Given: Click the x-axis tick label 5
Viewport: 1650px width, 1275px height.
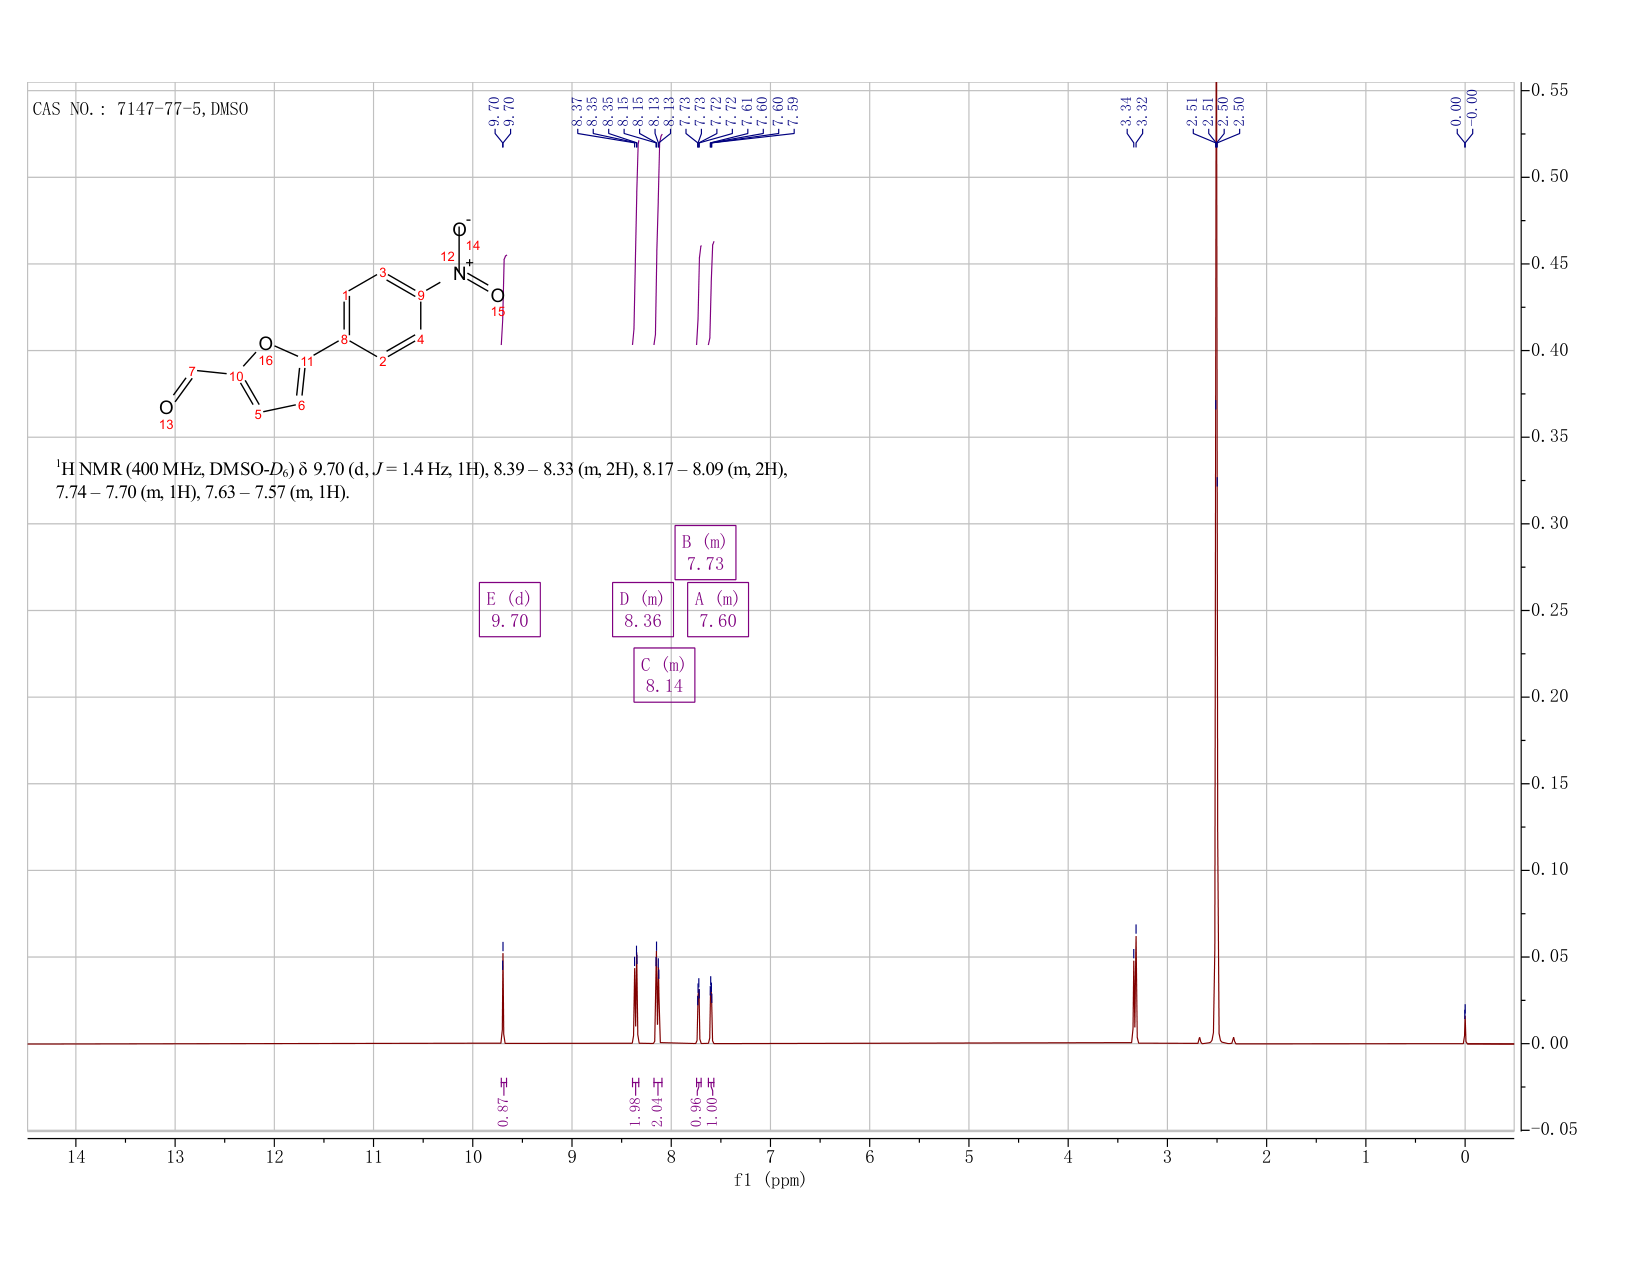Looking at the screenshot, I should tap(969, 1158).
